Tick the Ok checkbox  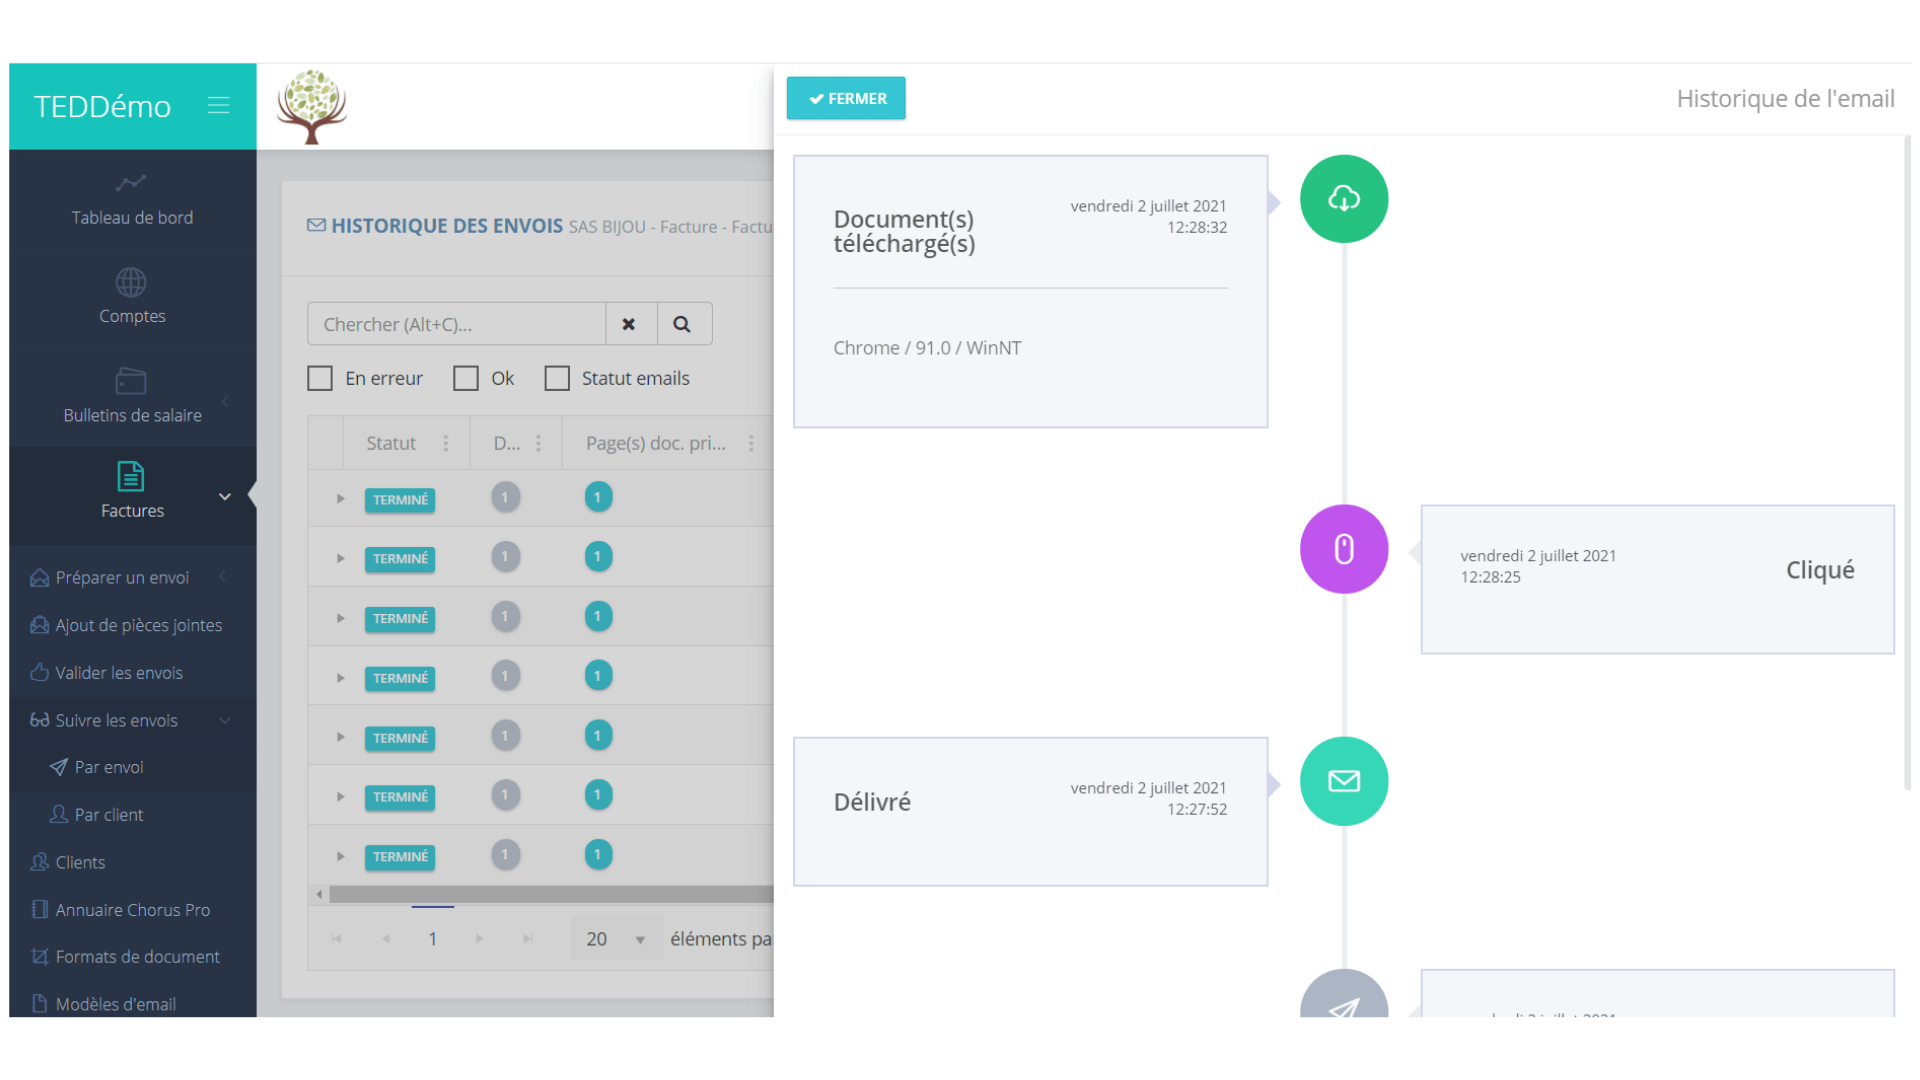[466, 378]
